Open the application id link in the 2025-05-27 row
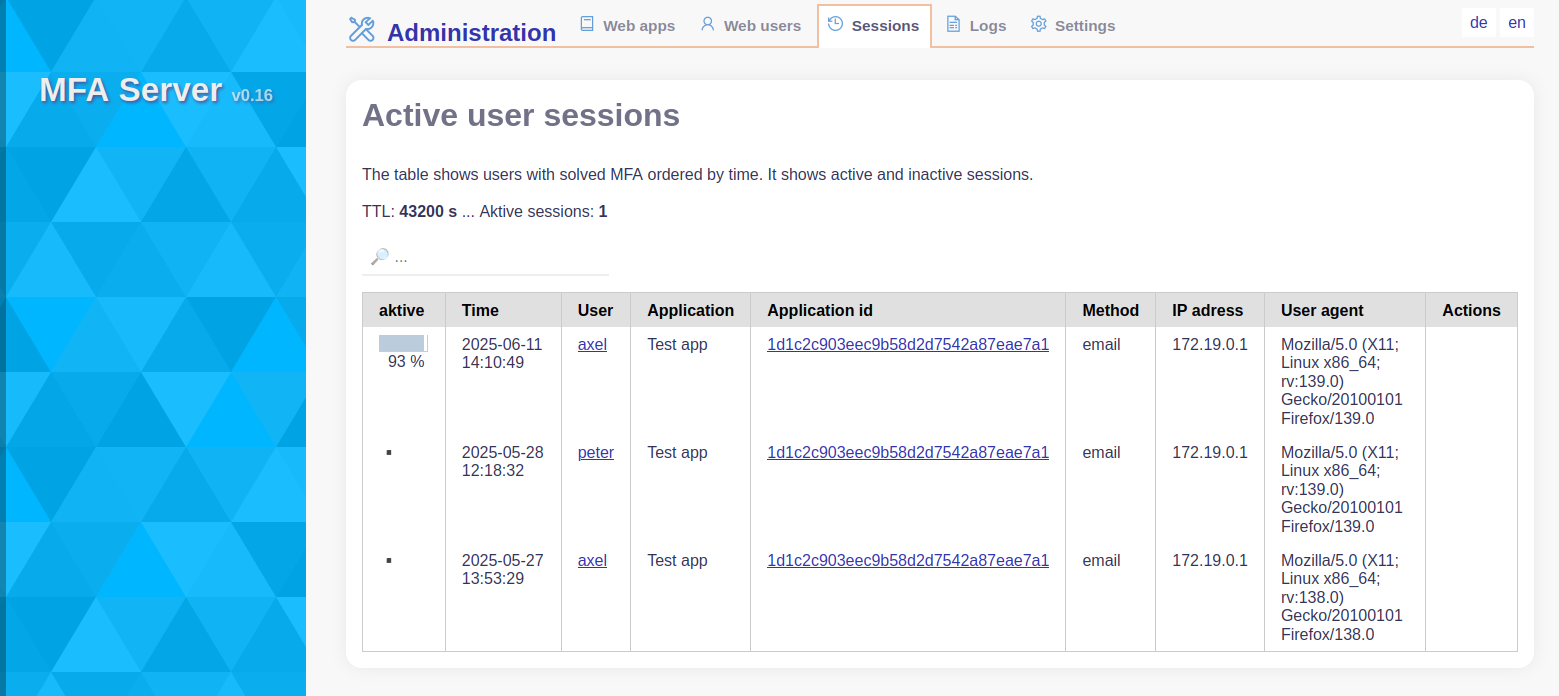1559x696 pixels. coord(908,561)
